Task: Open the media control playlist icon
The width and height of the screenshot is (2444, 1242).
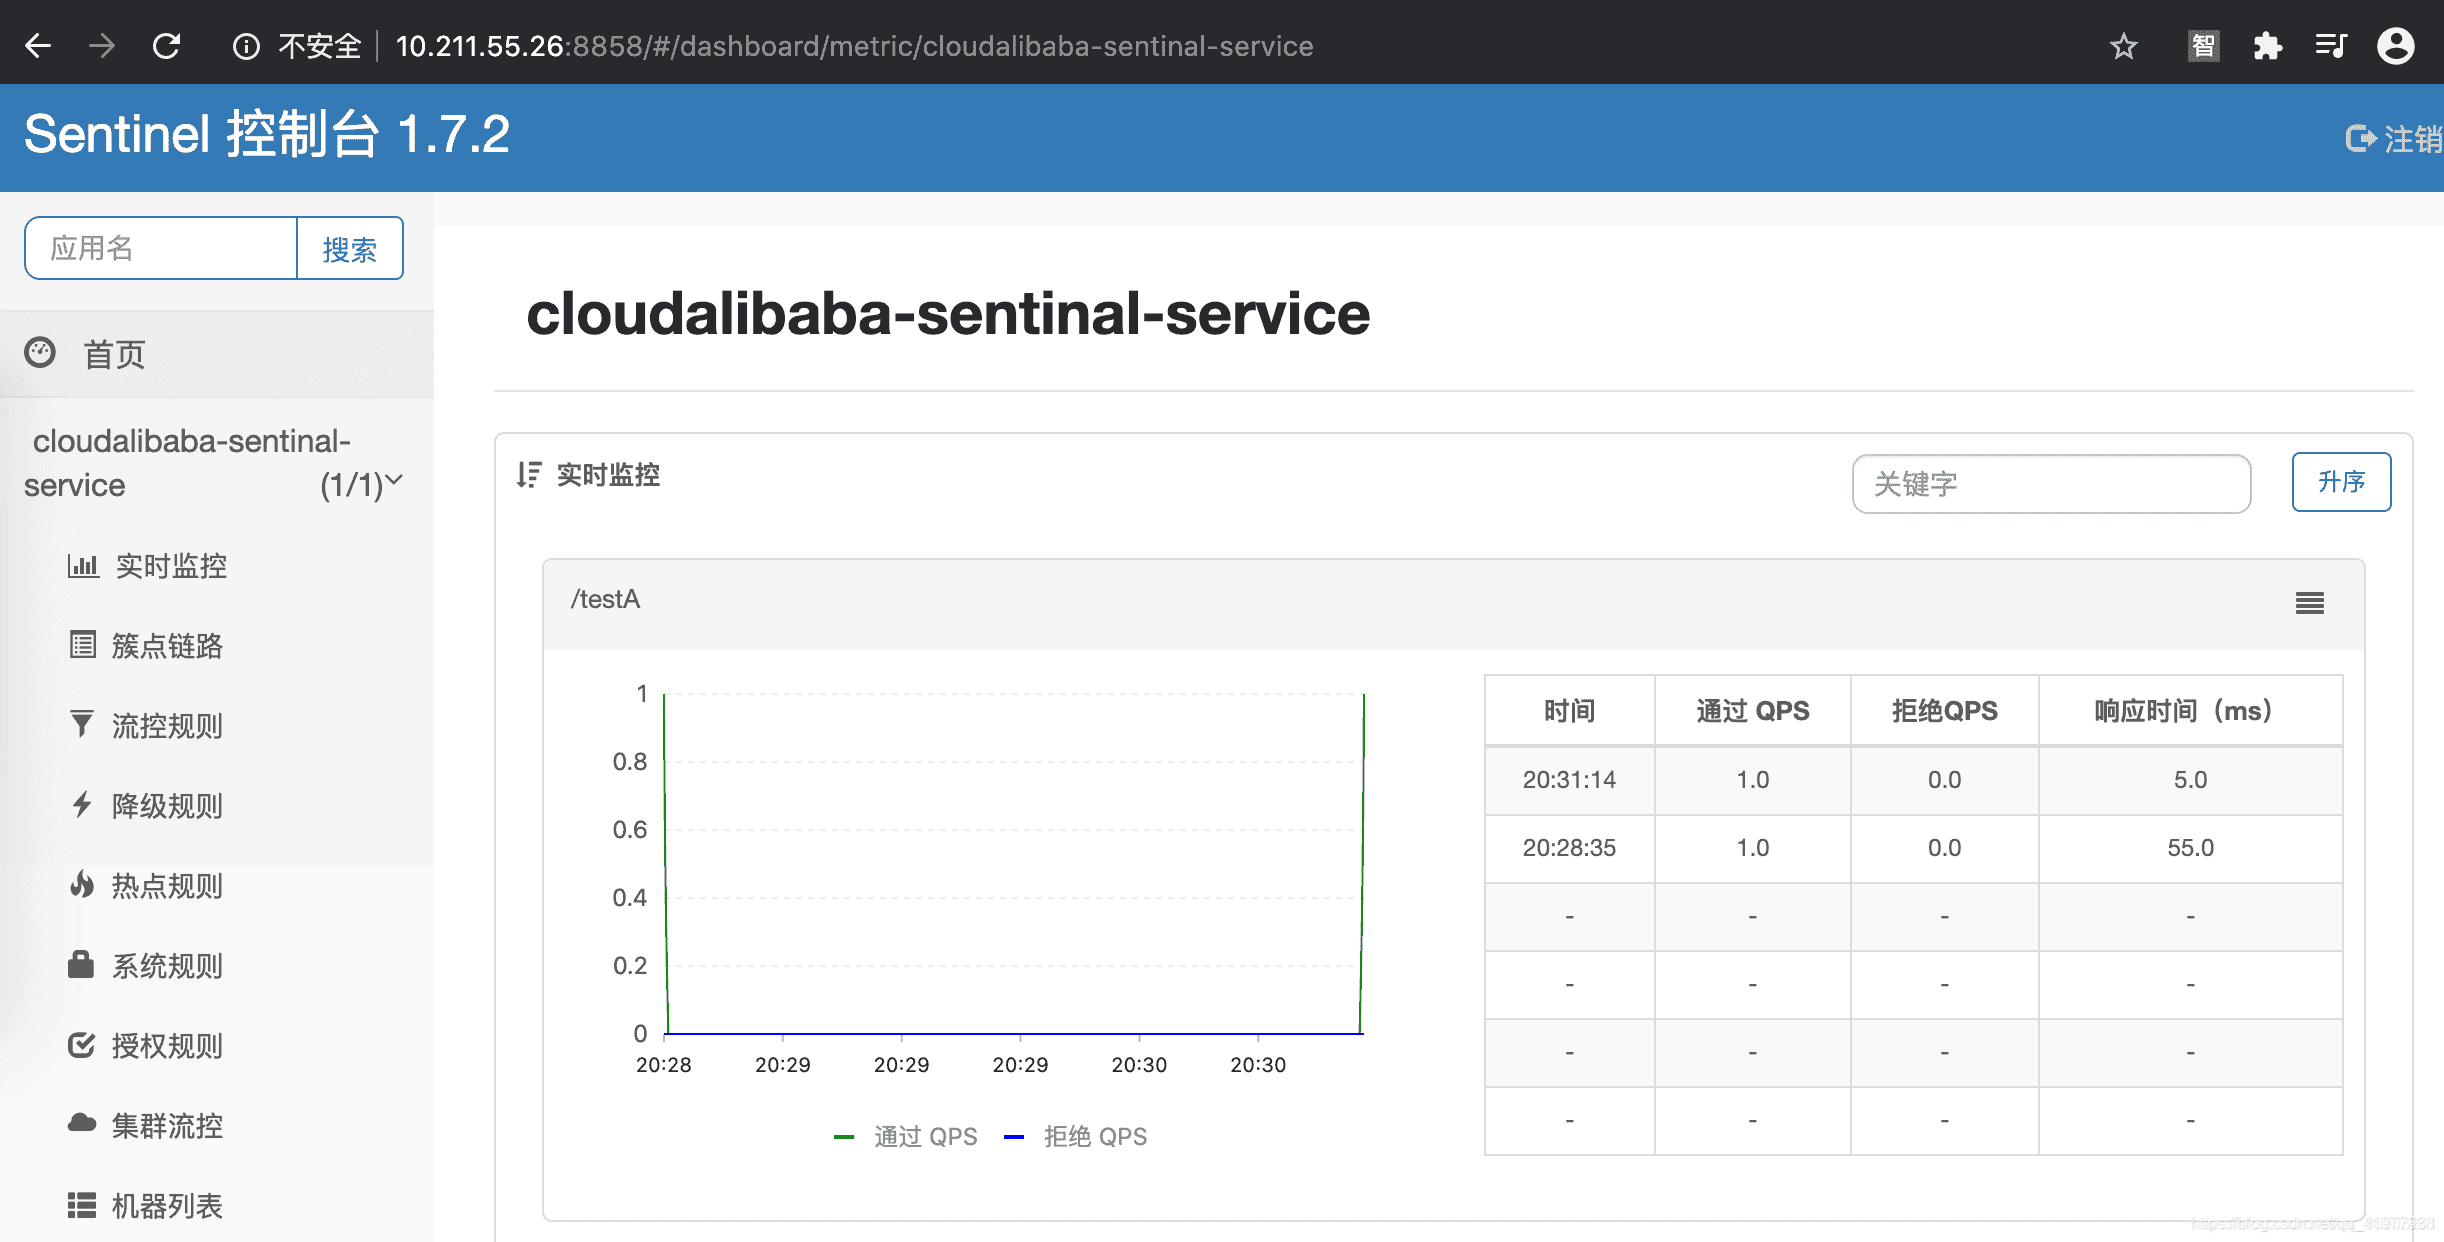Action: tap(2331, 46)
